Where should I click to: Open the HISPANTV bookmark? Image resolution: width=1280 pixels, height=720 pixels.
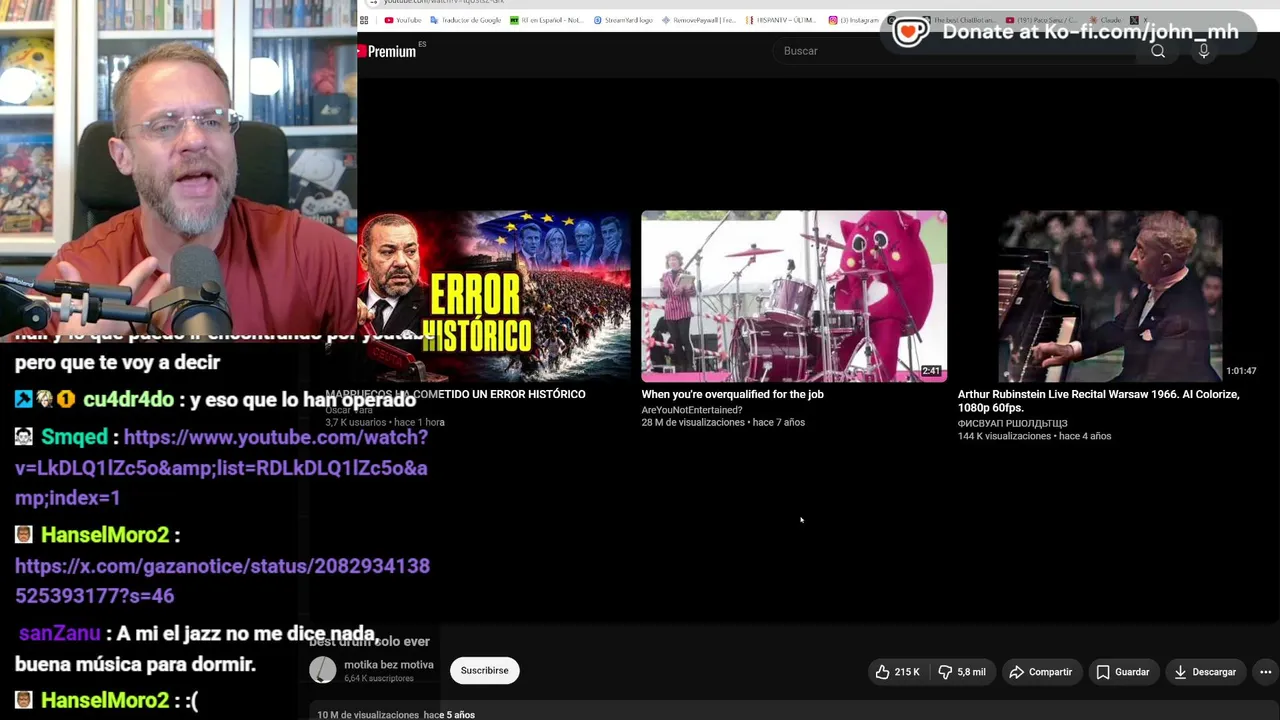click(x=781, y=20)
